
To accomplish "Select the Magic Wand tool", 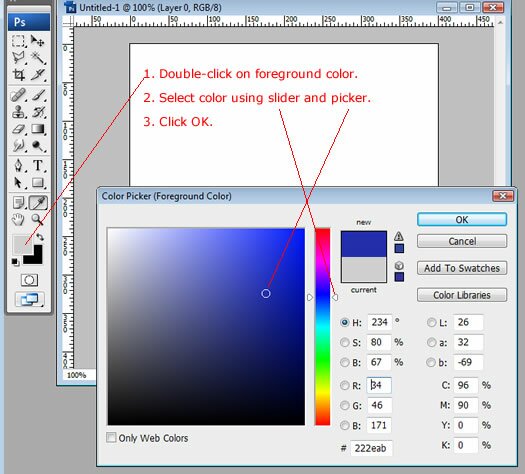I will (38, 58).
